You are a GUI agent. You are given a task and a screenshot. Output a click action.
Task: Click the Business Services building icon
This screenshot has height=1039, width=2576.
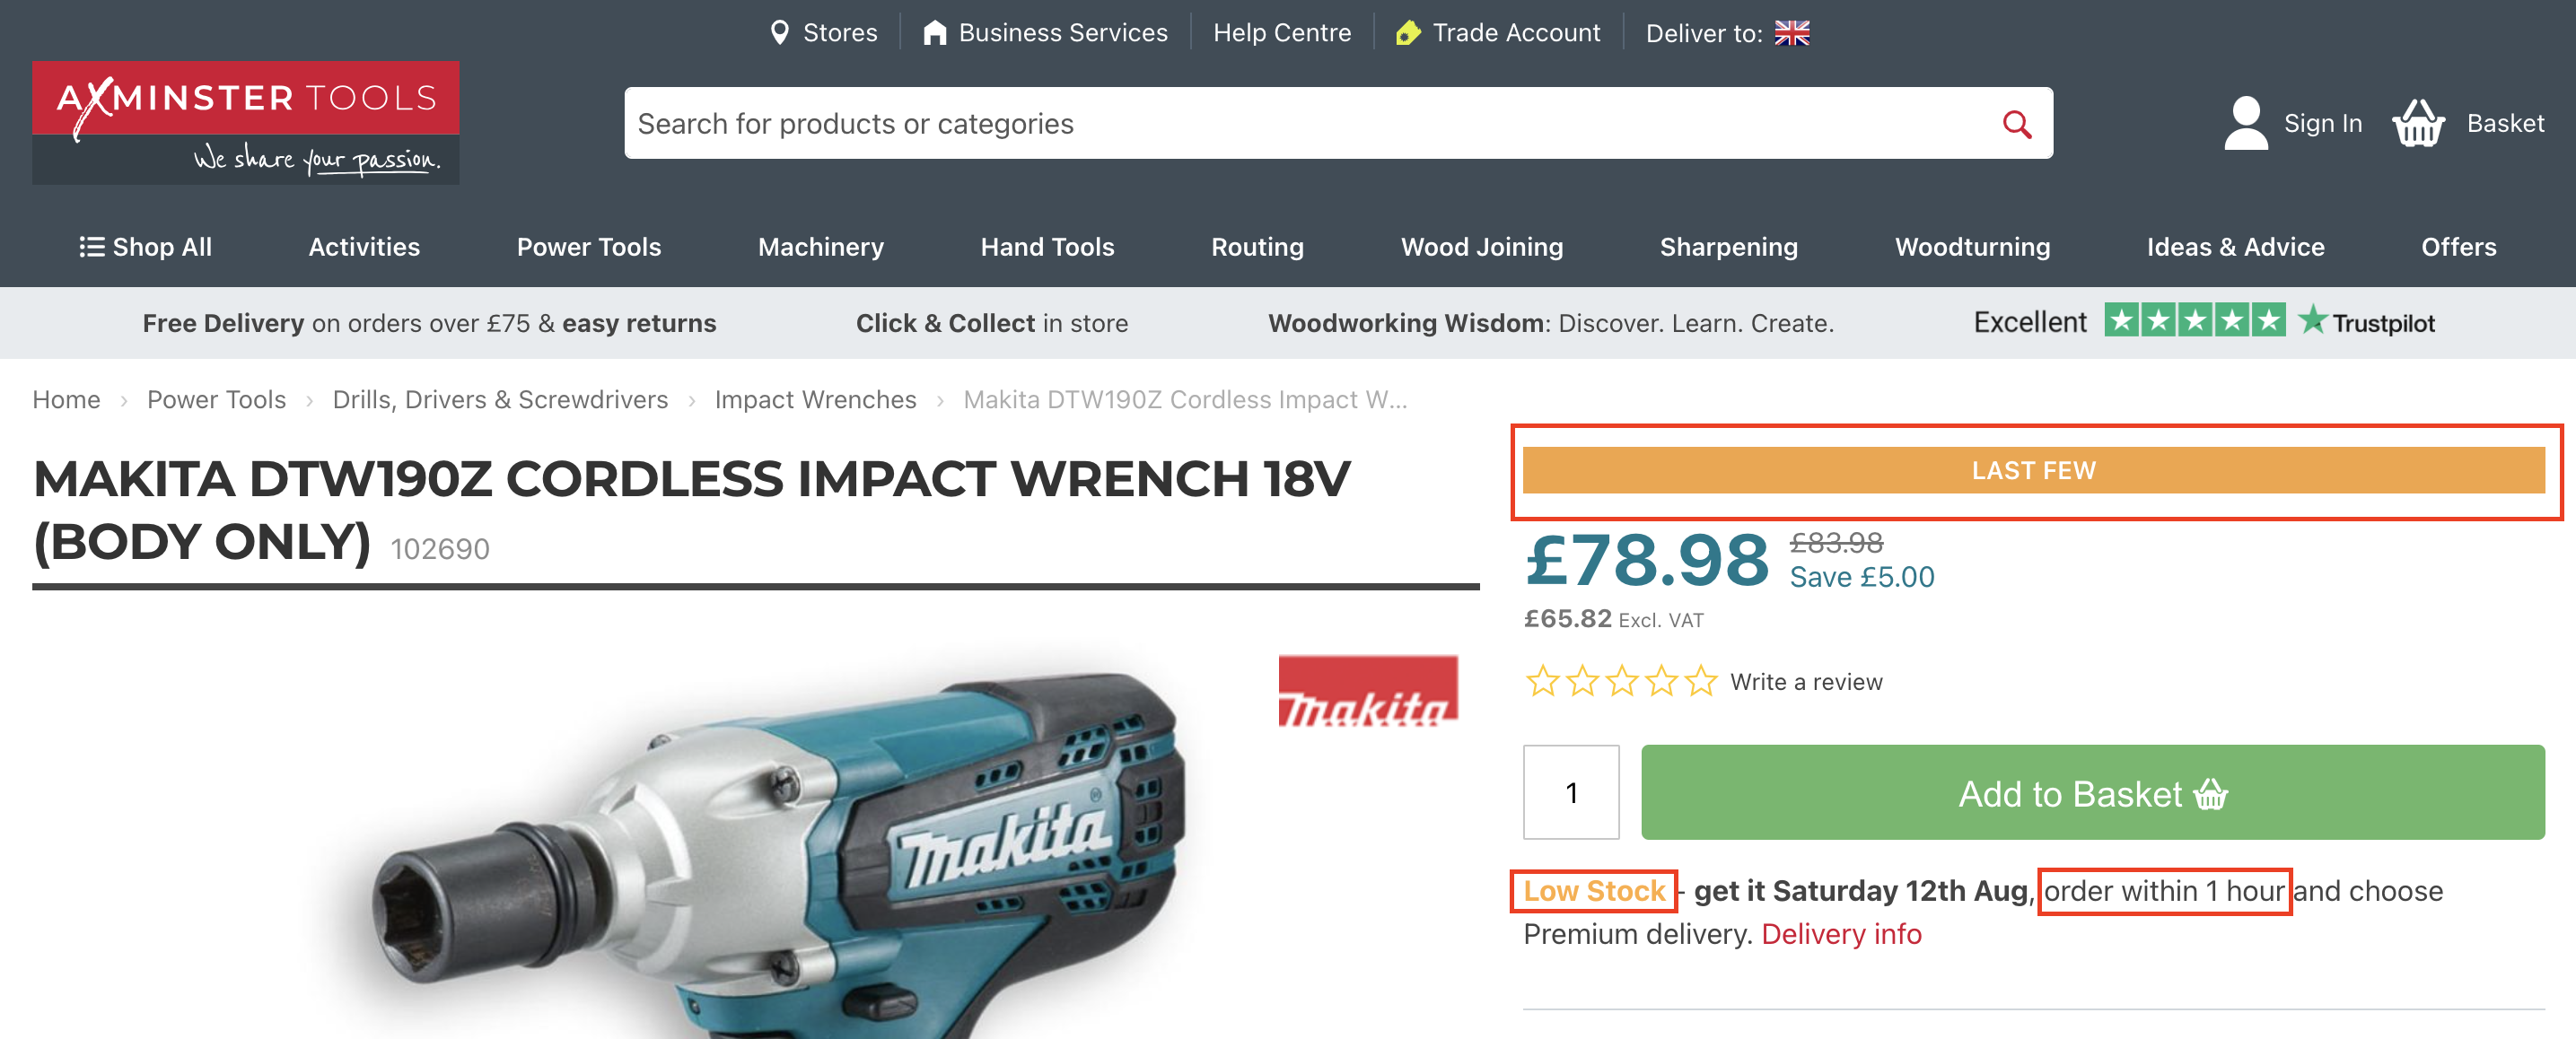tap(934, 33)
